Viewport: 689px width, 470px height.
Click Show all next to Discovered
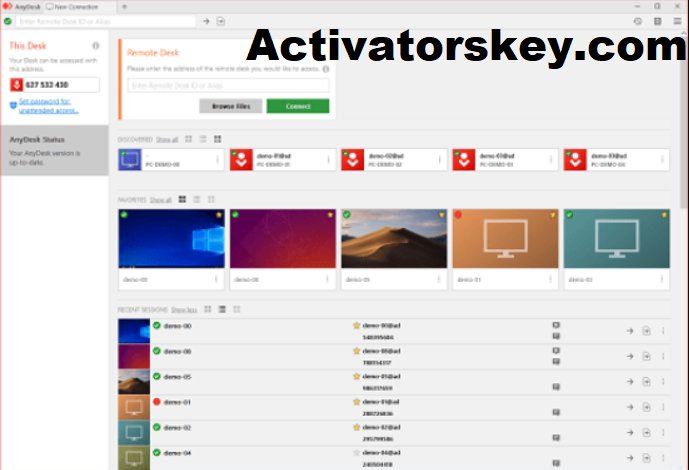click(167, 140)
